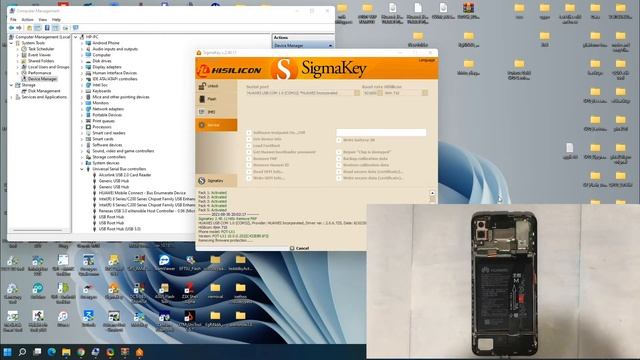640x360 pixels.
Task: Click the Processors category icon
Action: click(88, 127)
